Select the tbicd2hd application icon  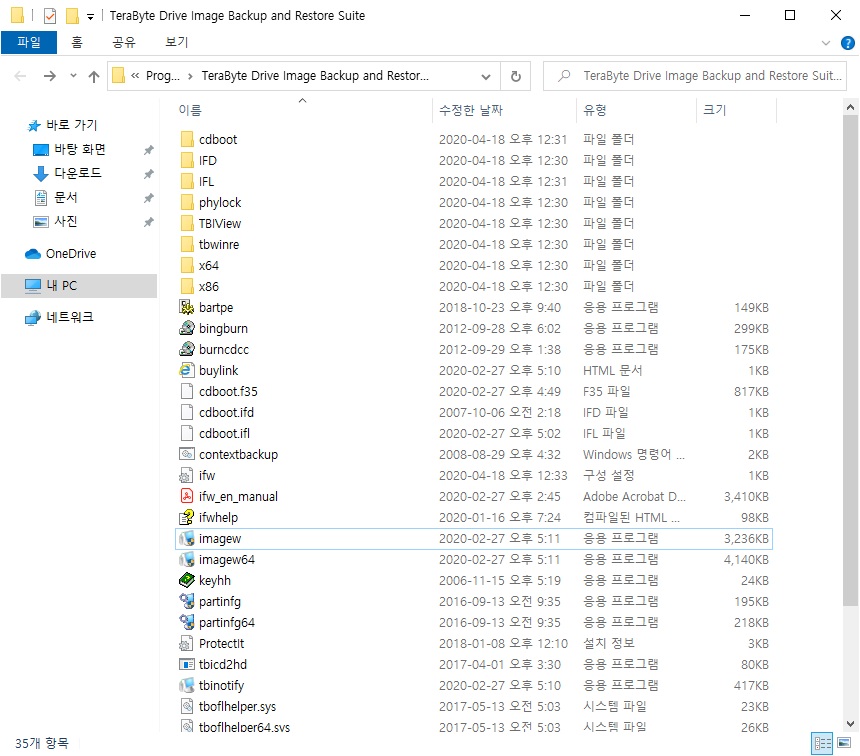(x=187, y=664)
